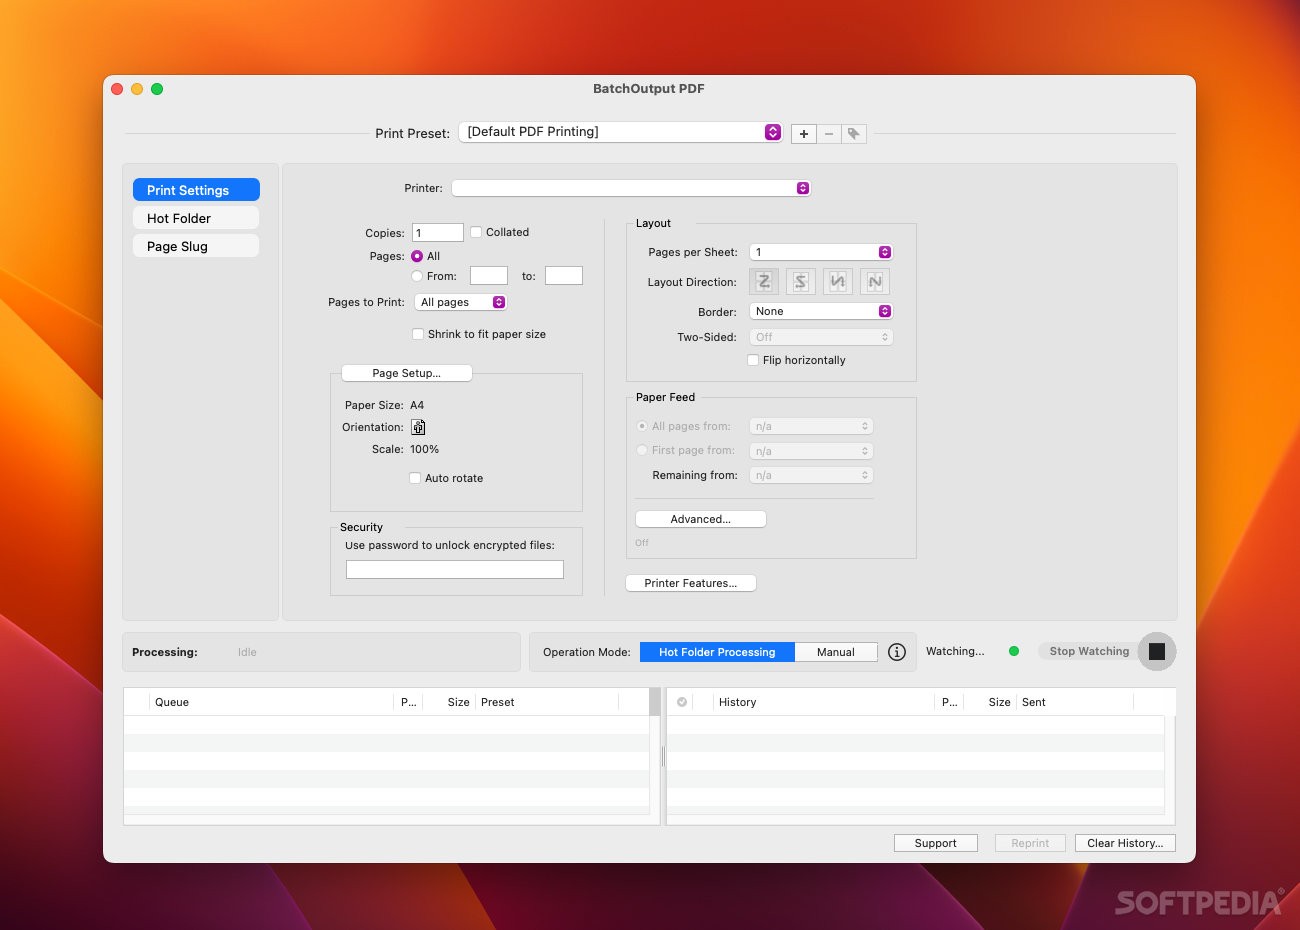1300x930 pixels.
Task: Open Operation Mode info icon
Action: click(x=897, y=652)
